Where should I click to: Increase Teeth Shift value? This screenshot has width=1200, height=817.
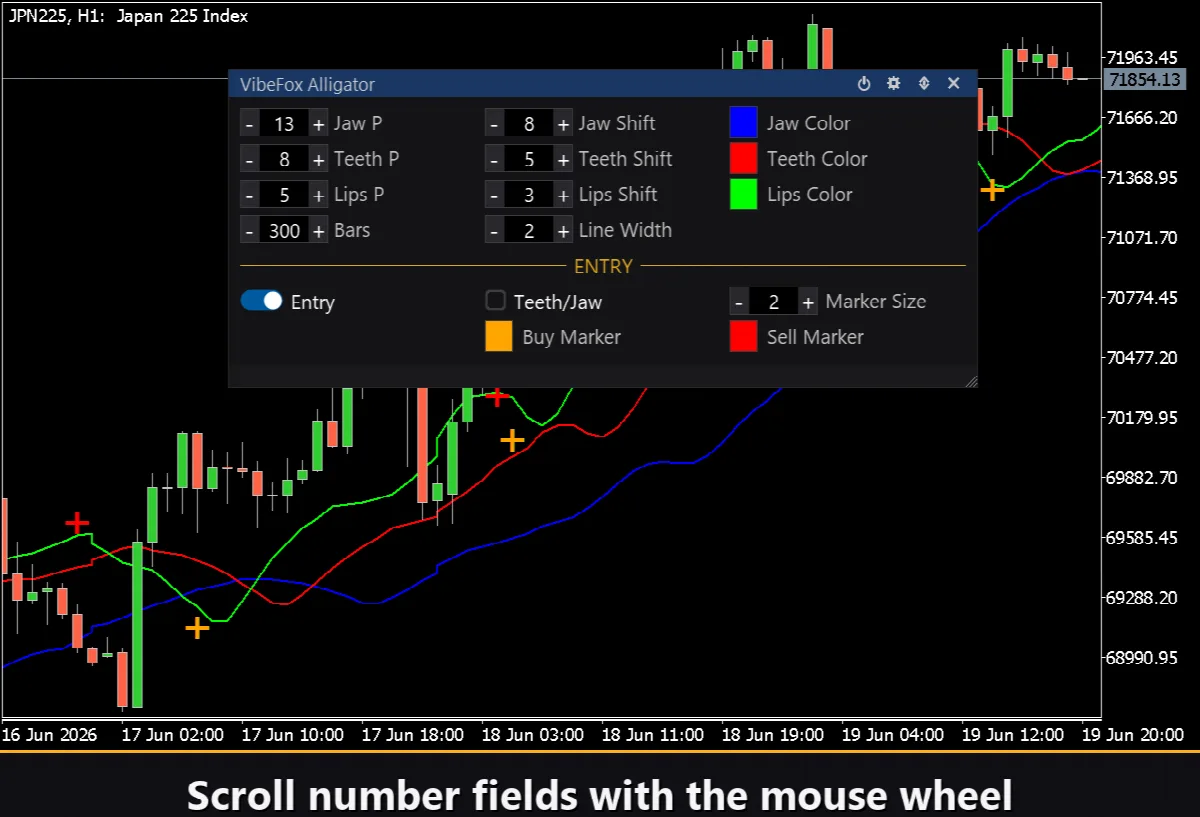(563, 159)
